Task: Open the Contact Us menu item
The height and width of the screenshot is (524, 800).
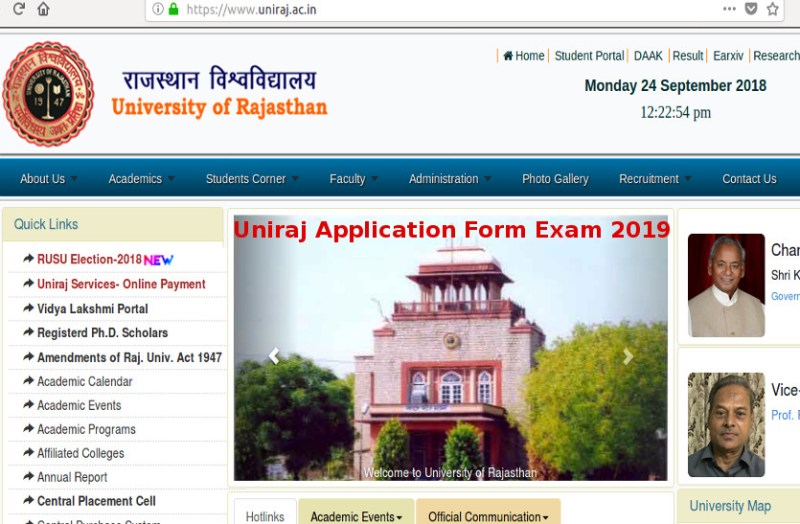Action: (x=749, y=179)
